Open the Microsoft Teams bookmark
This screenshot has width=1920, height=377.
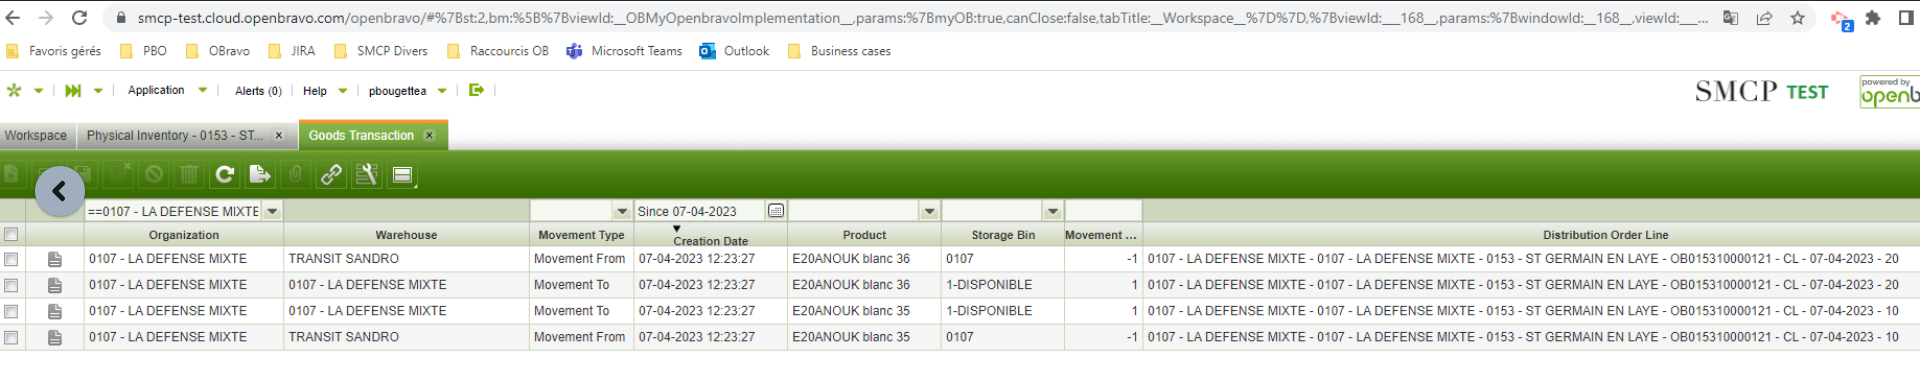coord(624,51)
